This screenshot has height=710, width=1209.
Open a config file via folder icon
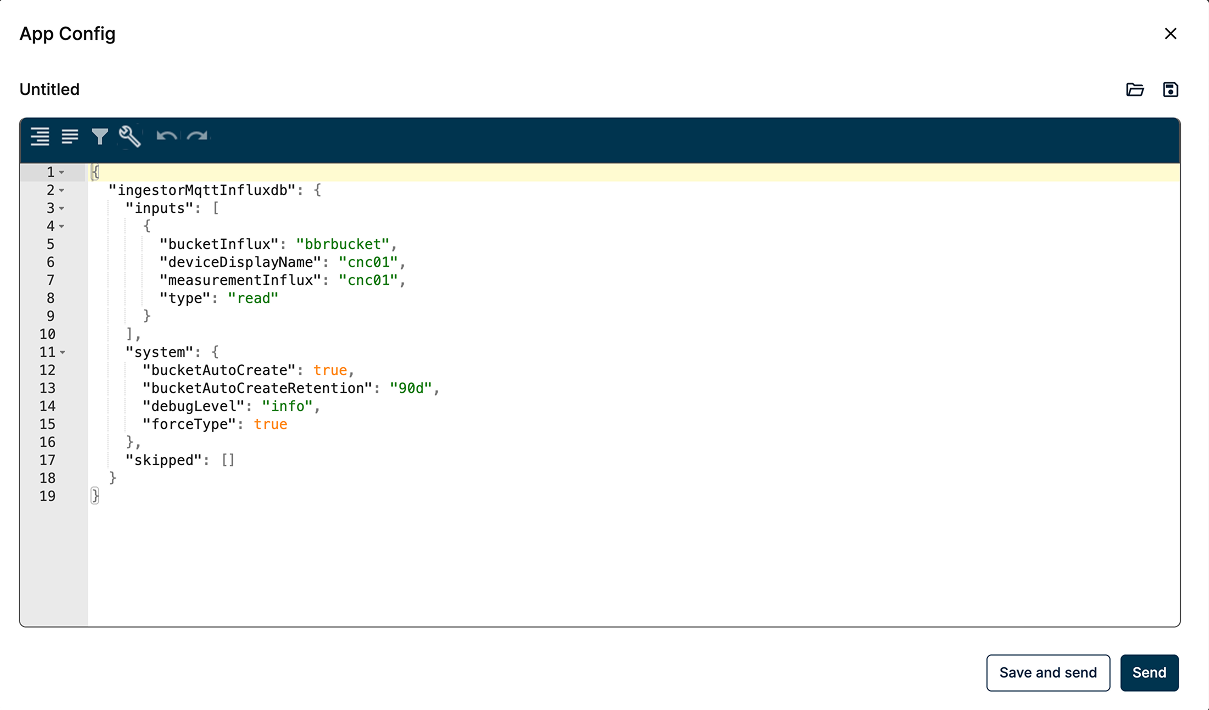1135,90
